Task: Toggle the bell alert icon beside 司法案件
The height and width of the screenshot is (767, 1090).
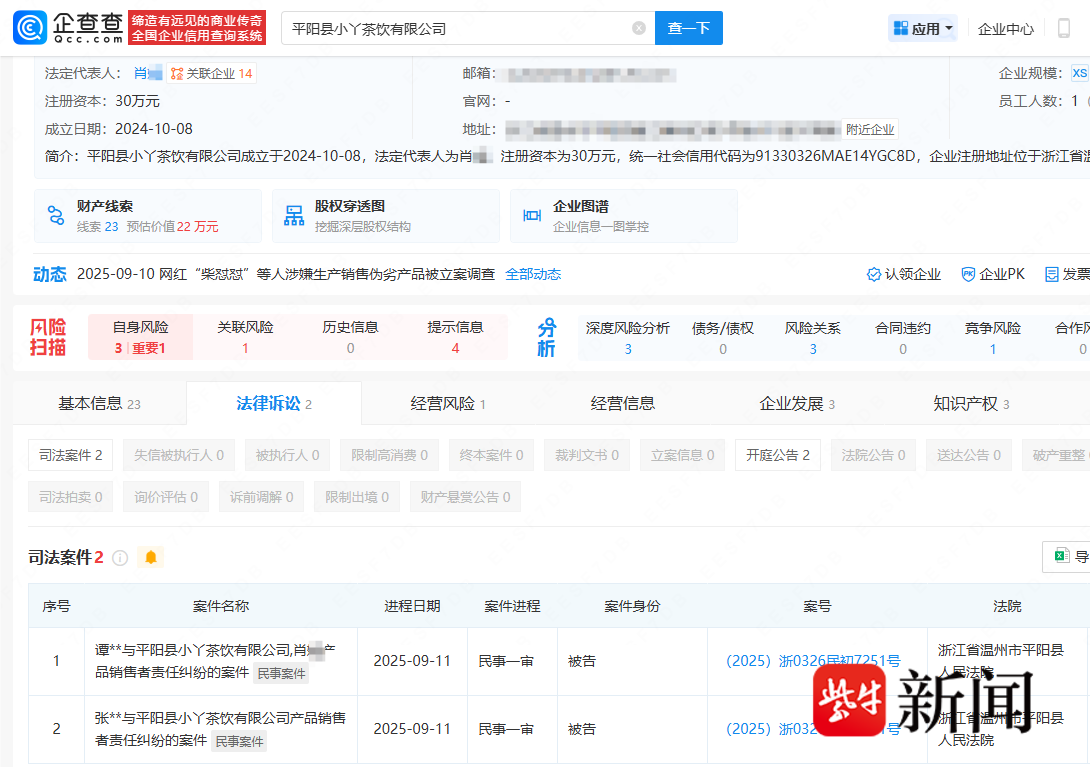Action: 151,557
